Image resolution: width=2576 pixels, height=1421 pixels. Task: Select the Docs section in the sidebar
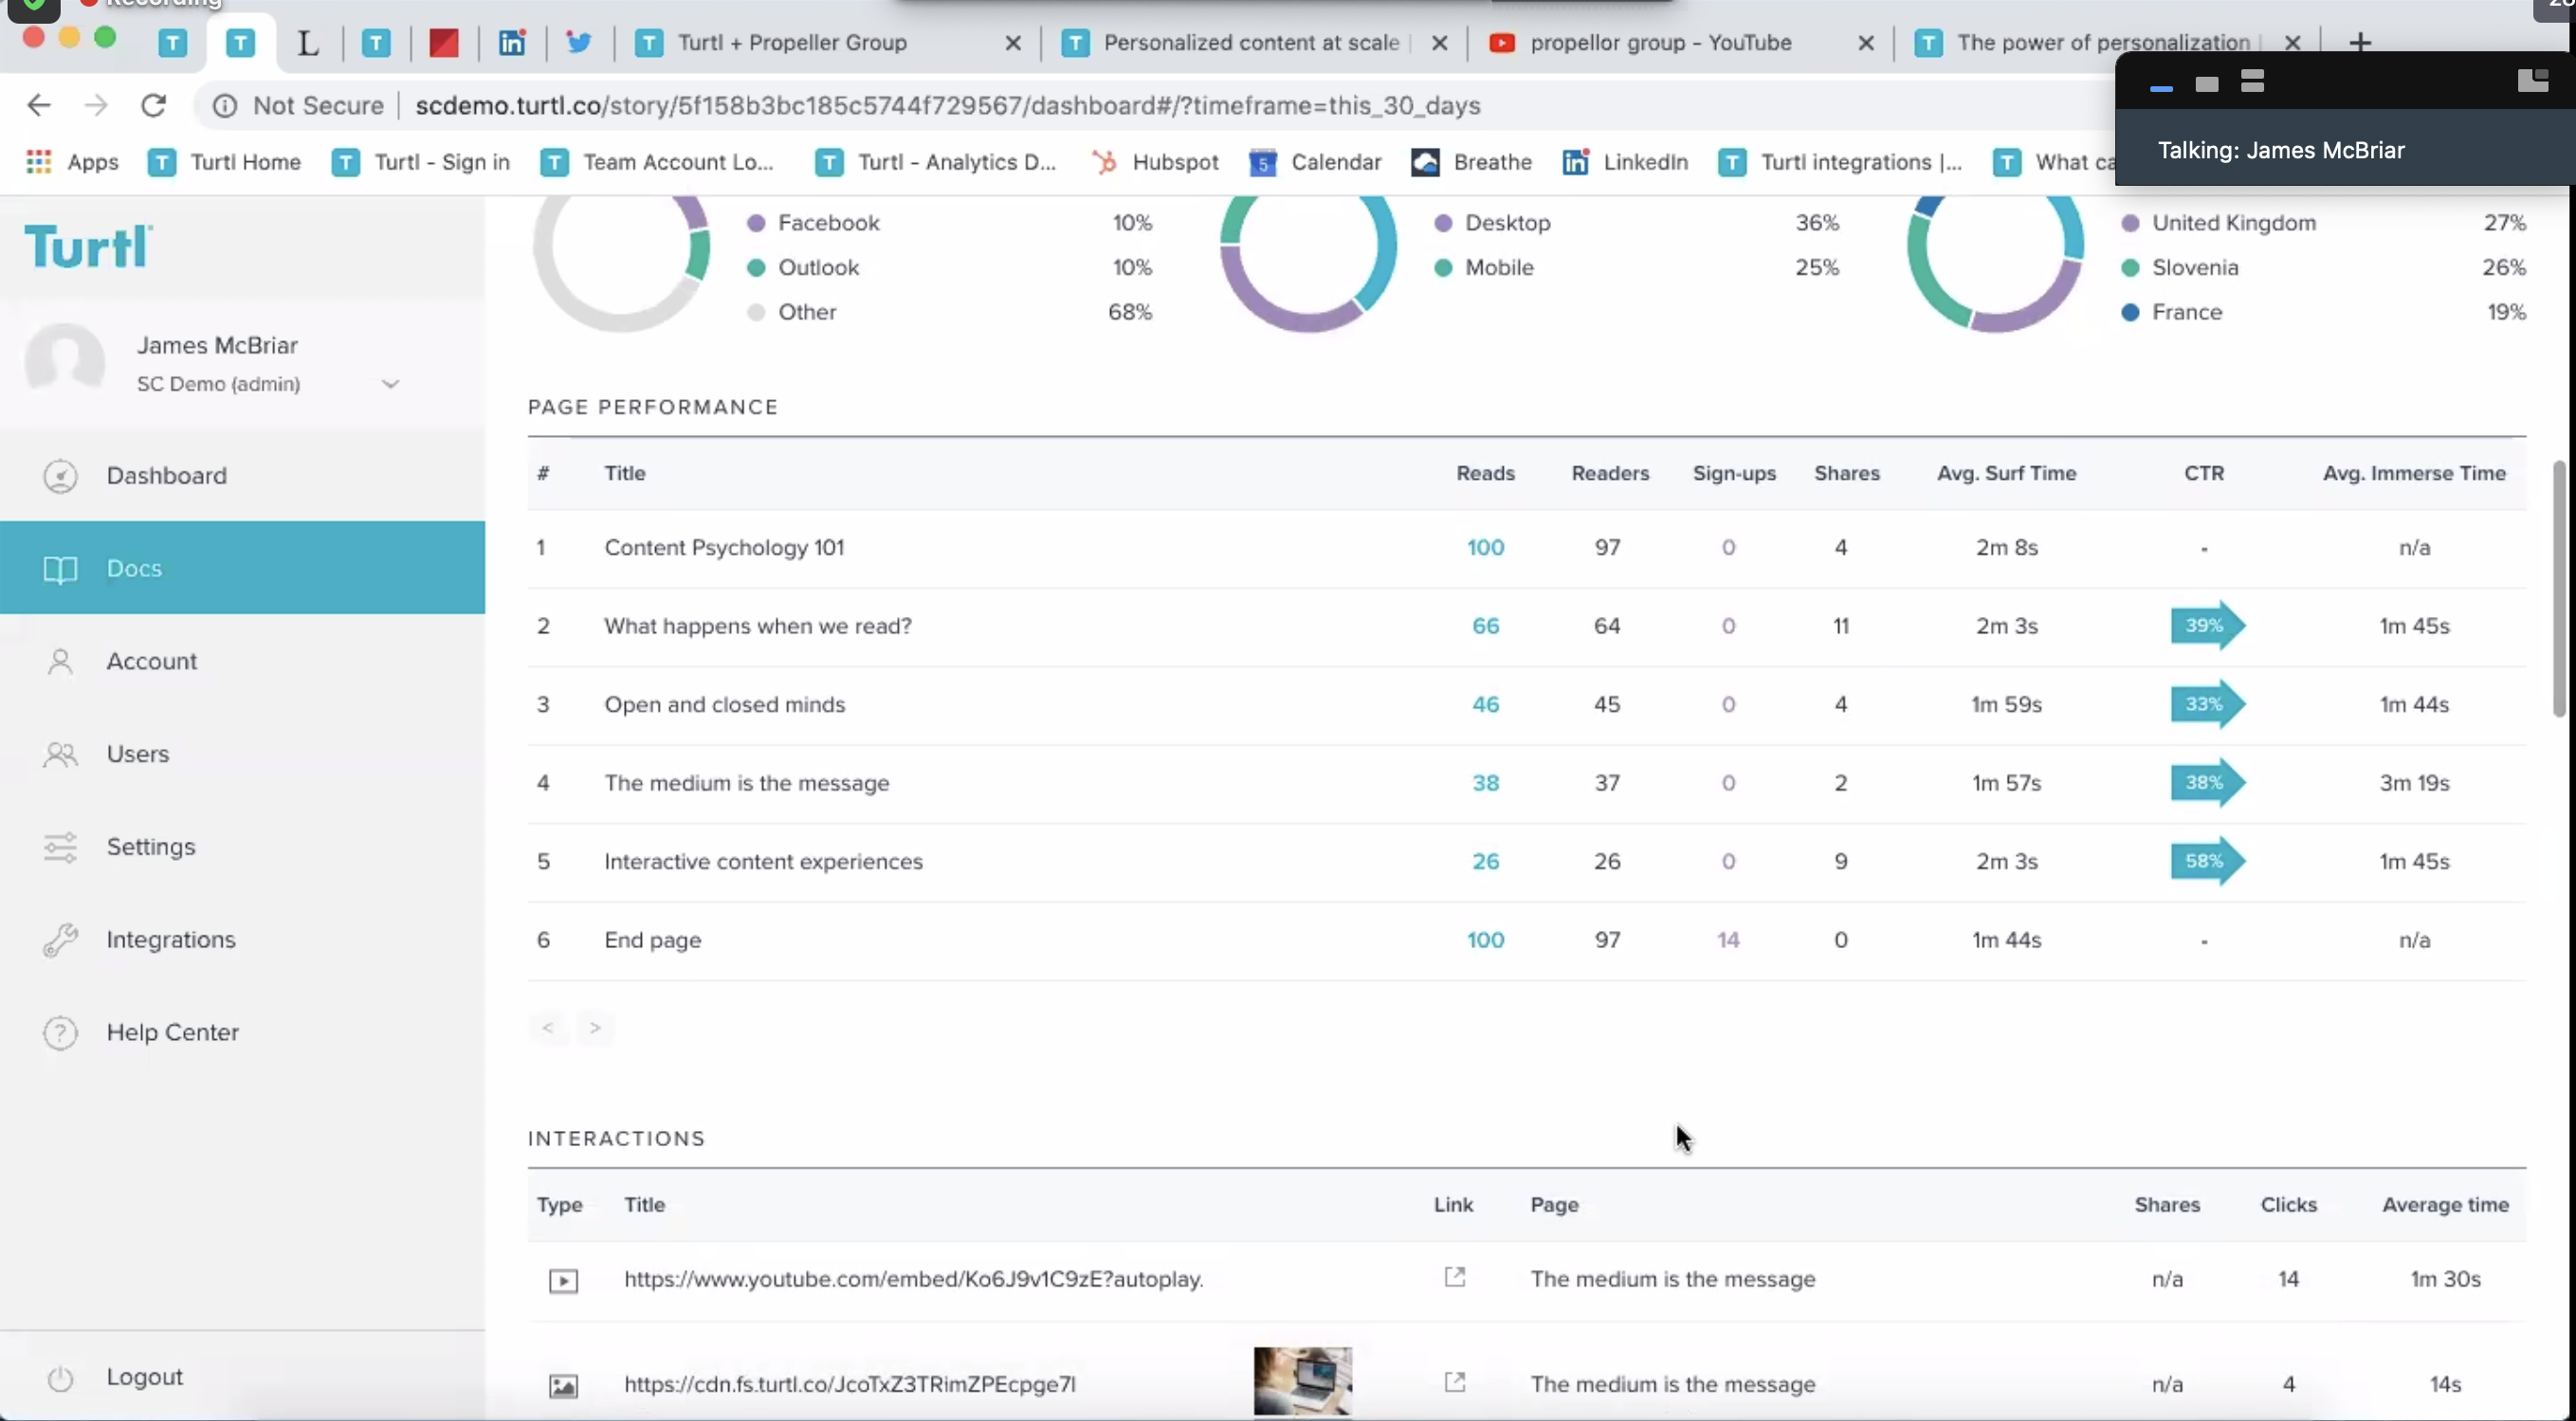point(133,568)
